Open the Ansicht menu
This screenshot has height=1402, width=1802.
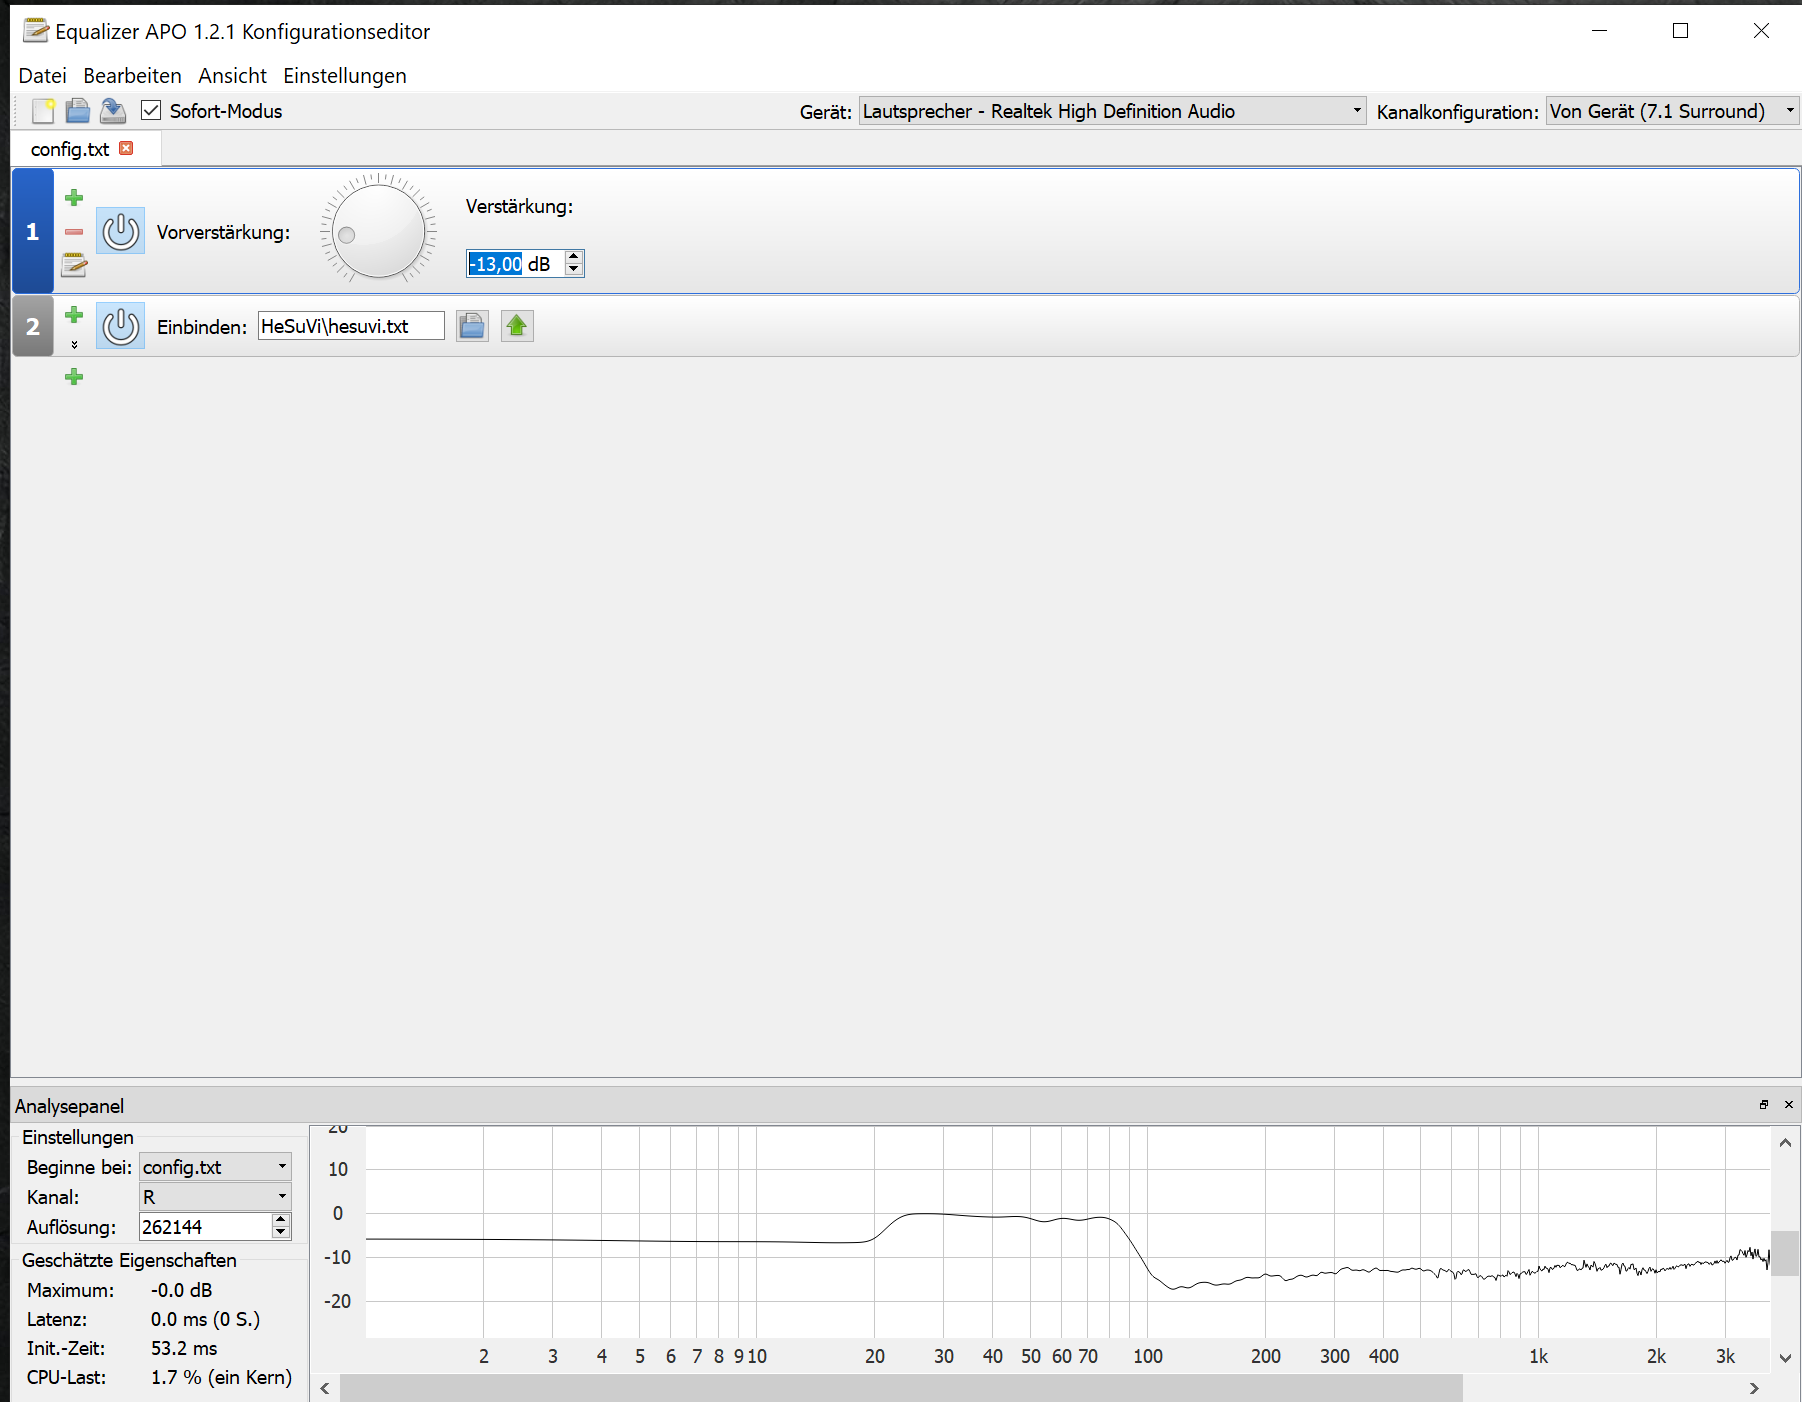click(232, 76)
